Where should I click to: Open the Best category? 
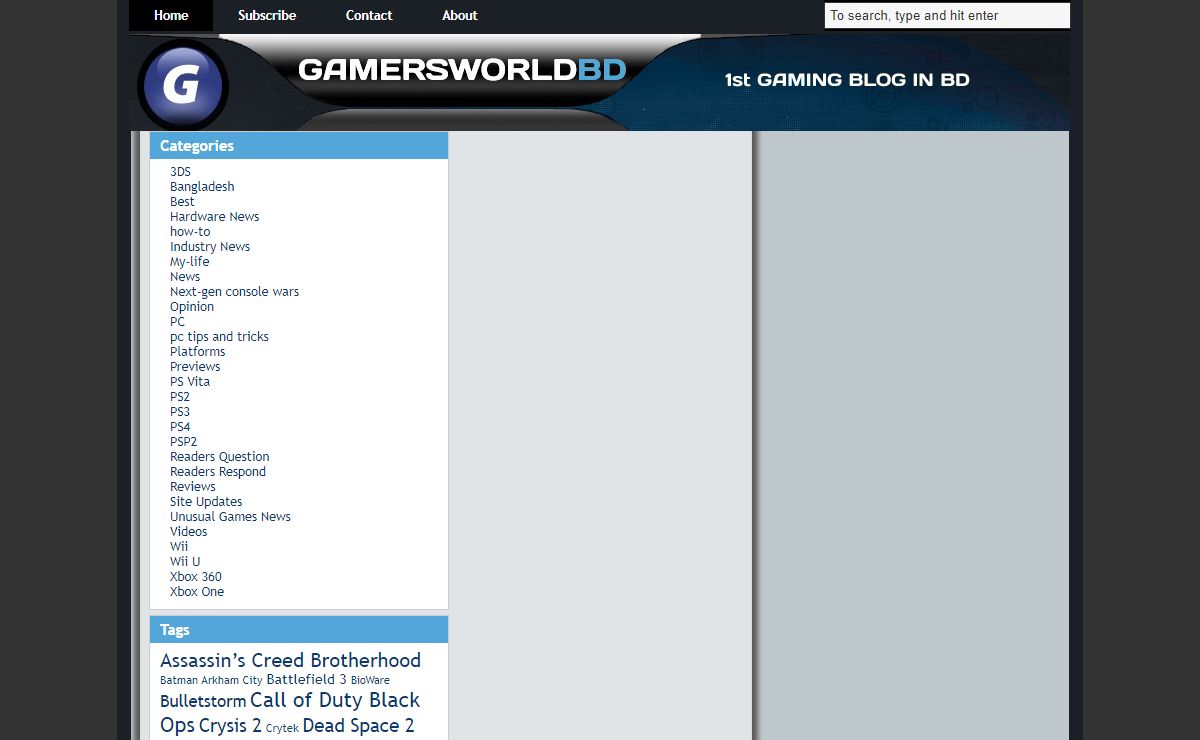[182, 202]
